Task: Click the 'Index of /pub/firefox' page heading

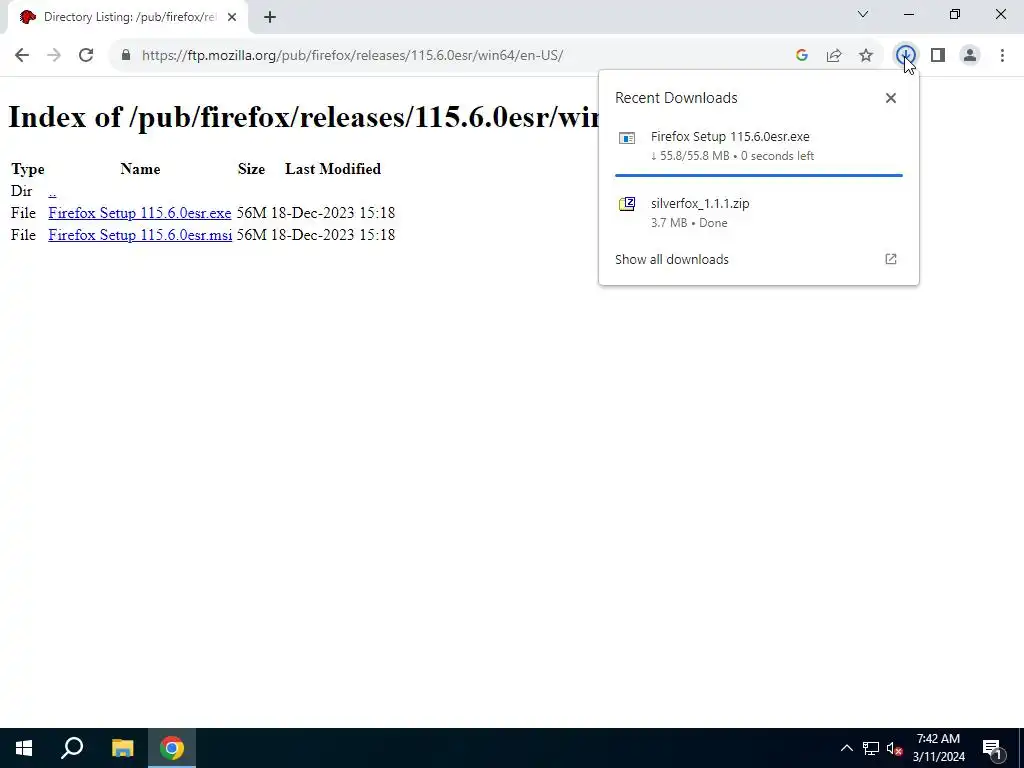Action: pyautogui.click(x=303, y=118)
